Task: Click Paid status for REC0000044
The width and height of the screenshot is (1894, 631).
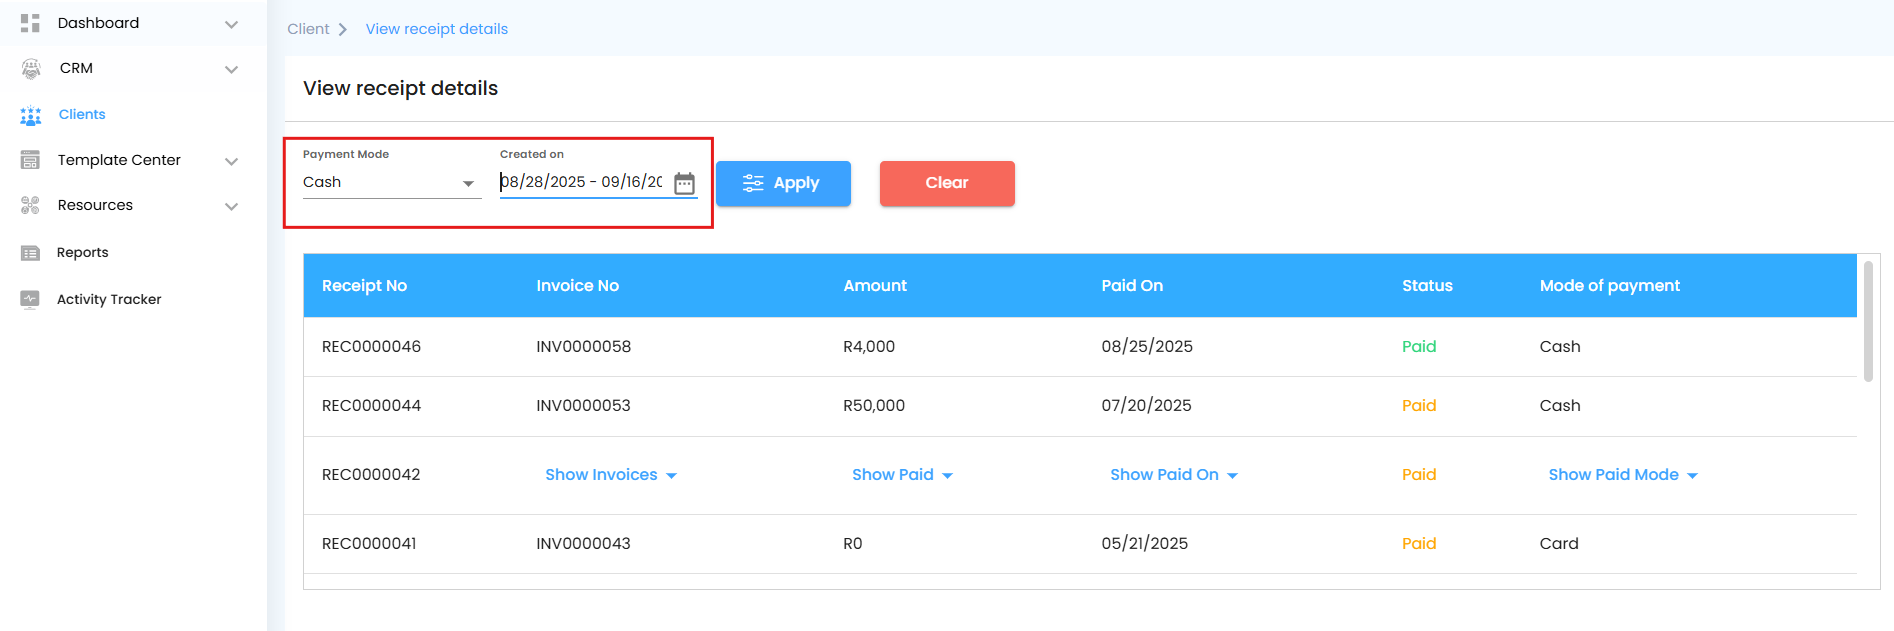Action: pyautogui.click(x=1419, y=405)
